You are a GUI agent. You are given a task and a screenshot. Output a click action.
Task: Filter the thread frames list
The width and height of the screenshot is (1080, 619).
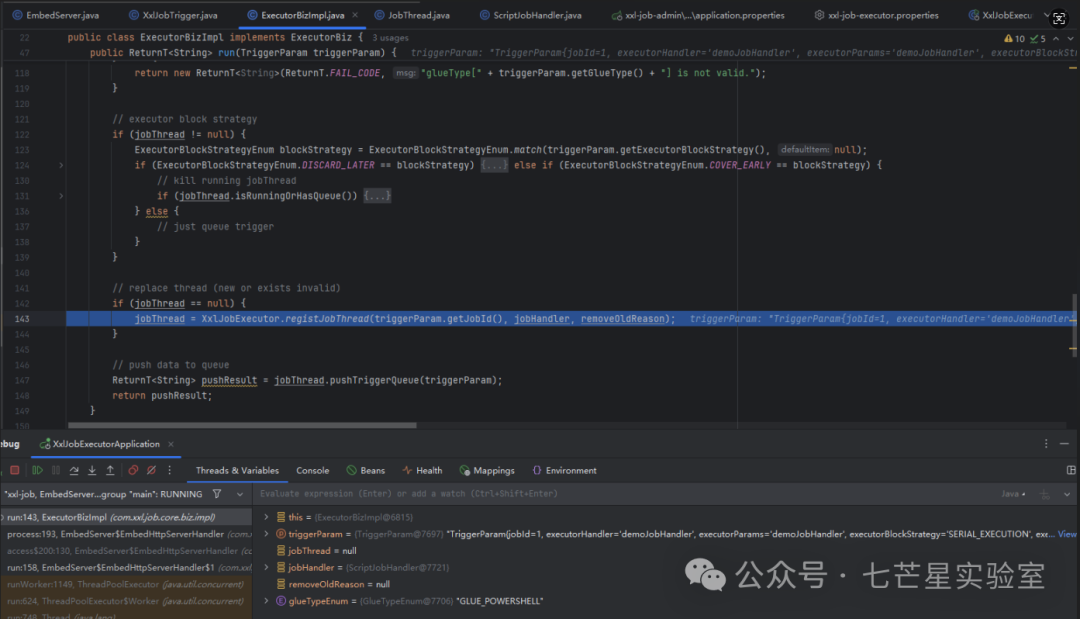[x=217, y=494]
